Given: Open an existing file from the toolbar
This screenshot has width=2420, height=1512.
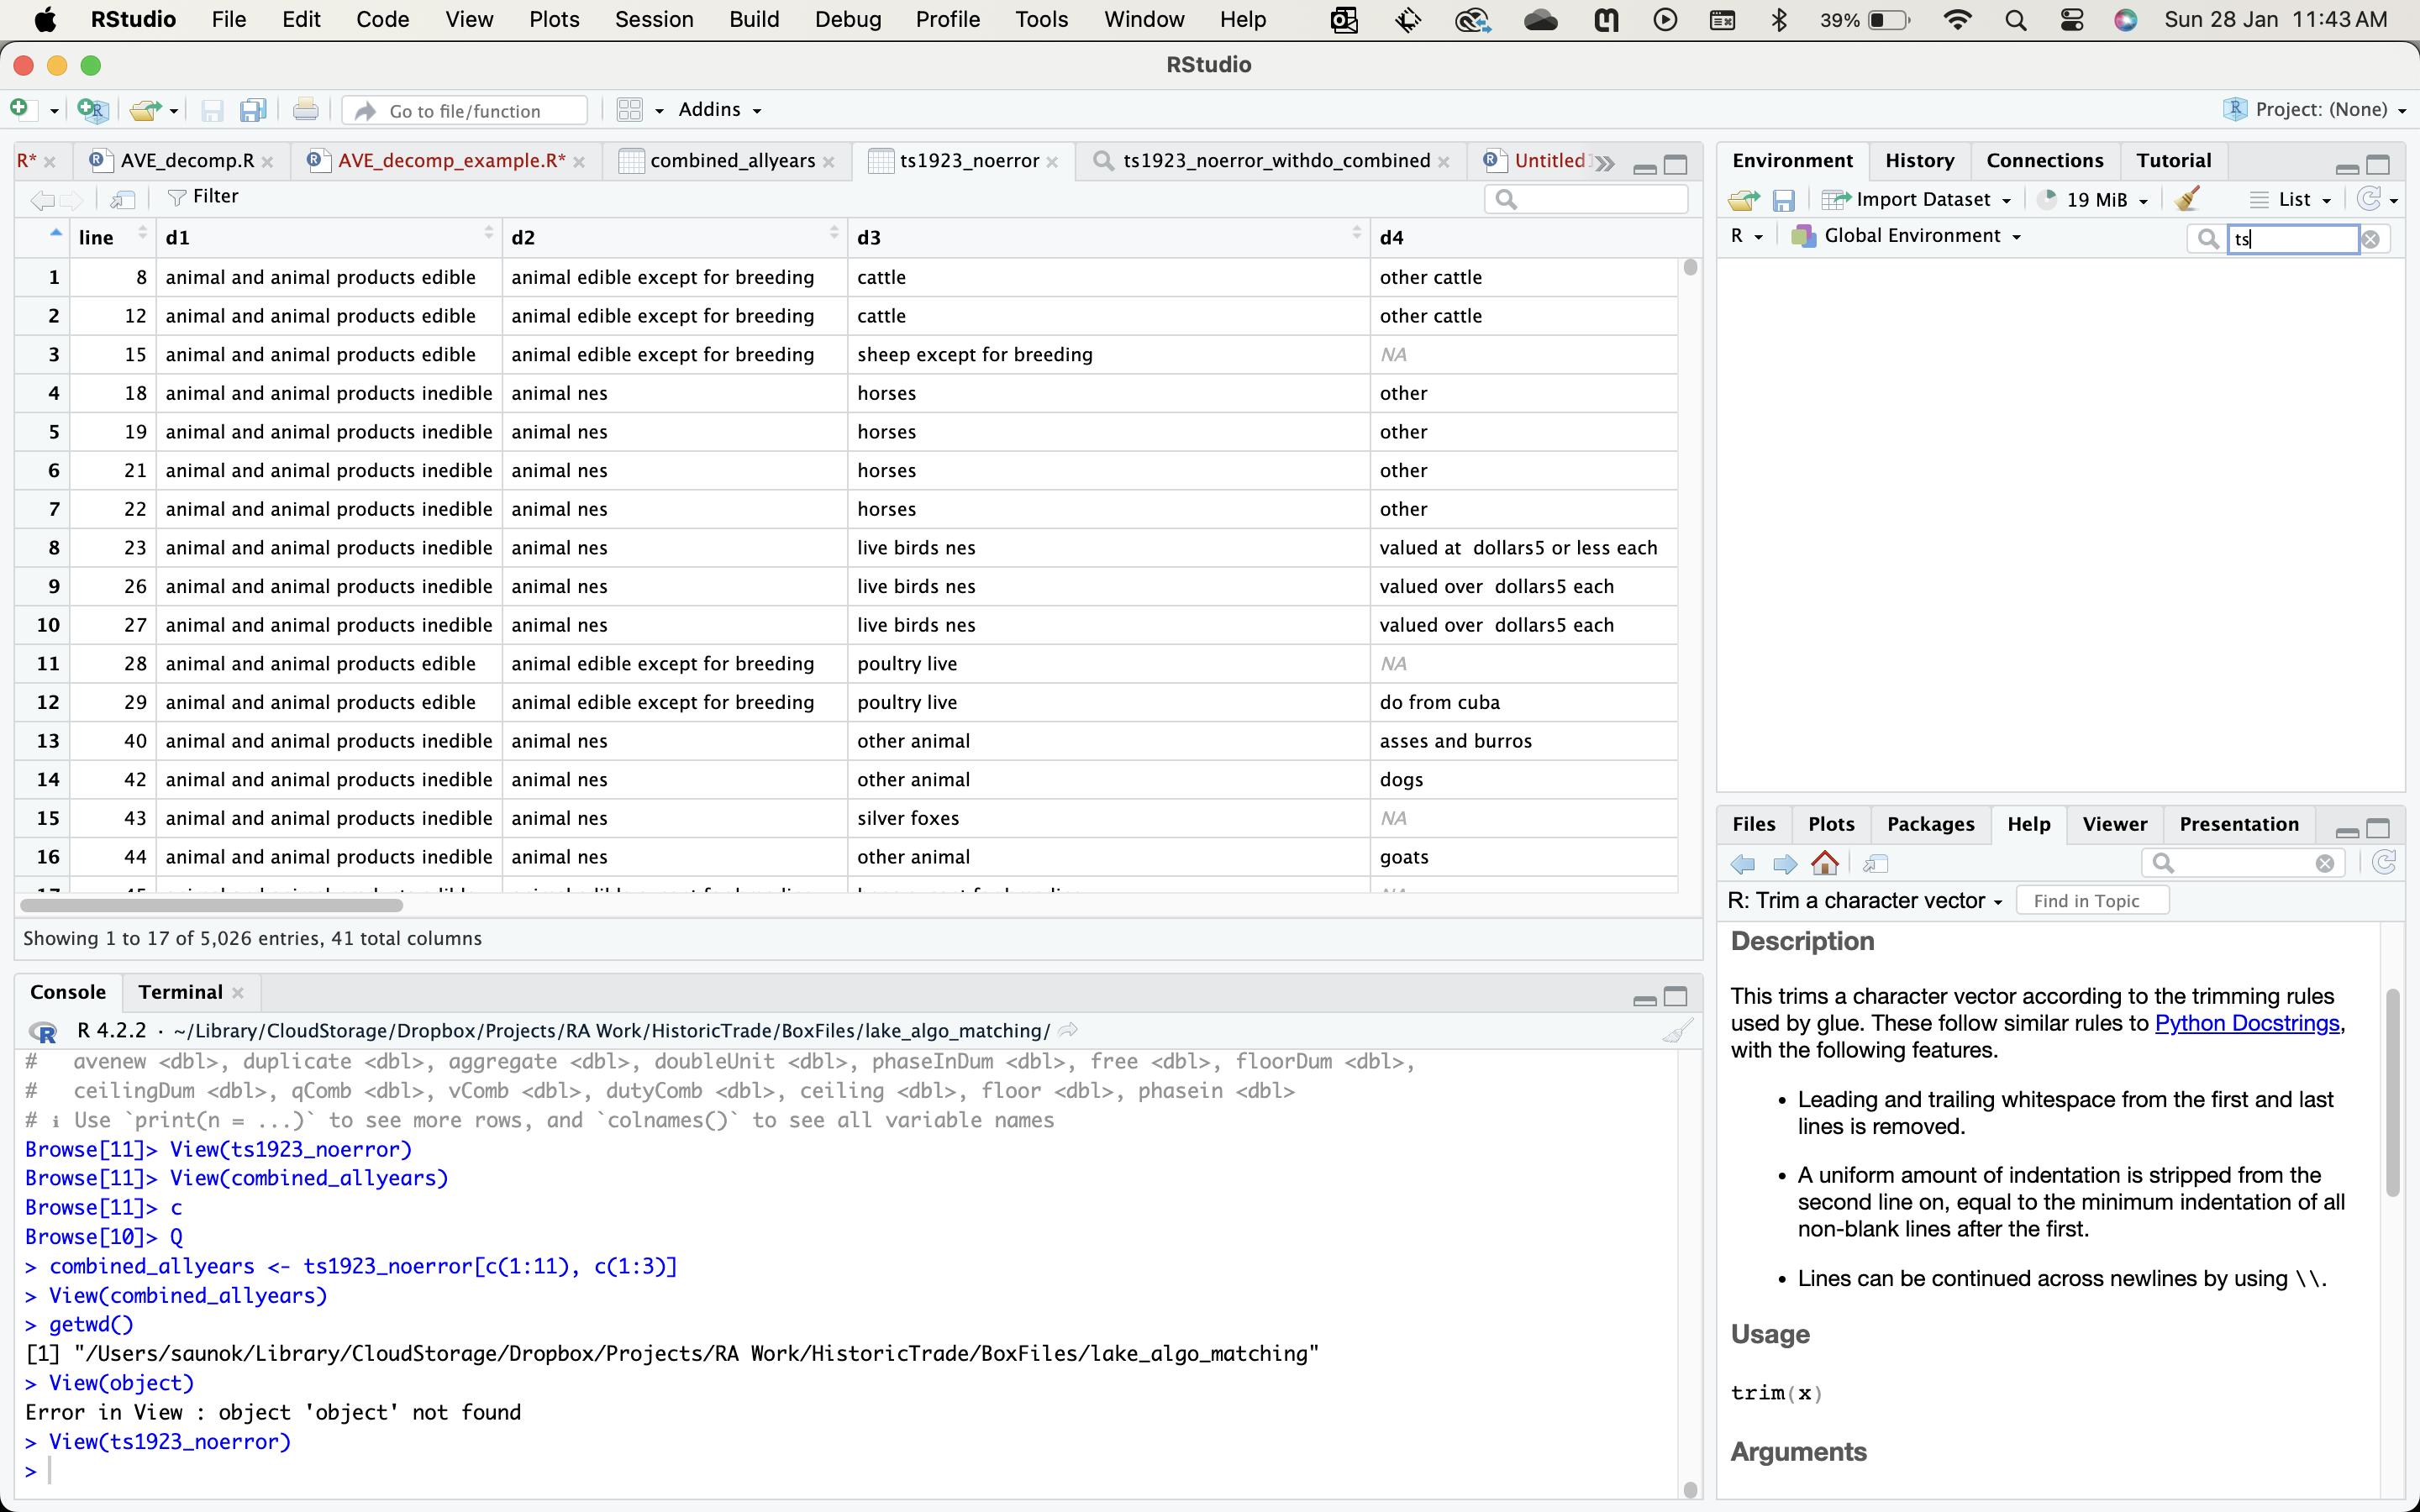Looking at the screenshot, I should click(144, 110).
